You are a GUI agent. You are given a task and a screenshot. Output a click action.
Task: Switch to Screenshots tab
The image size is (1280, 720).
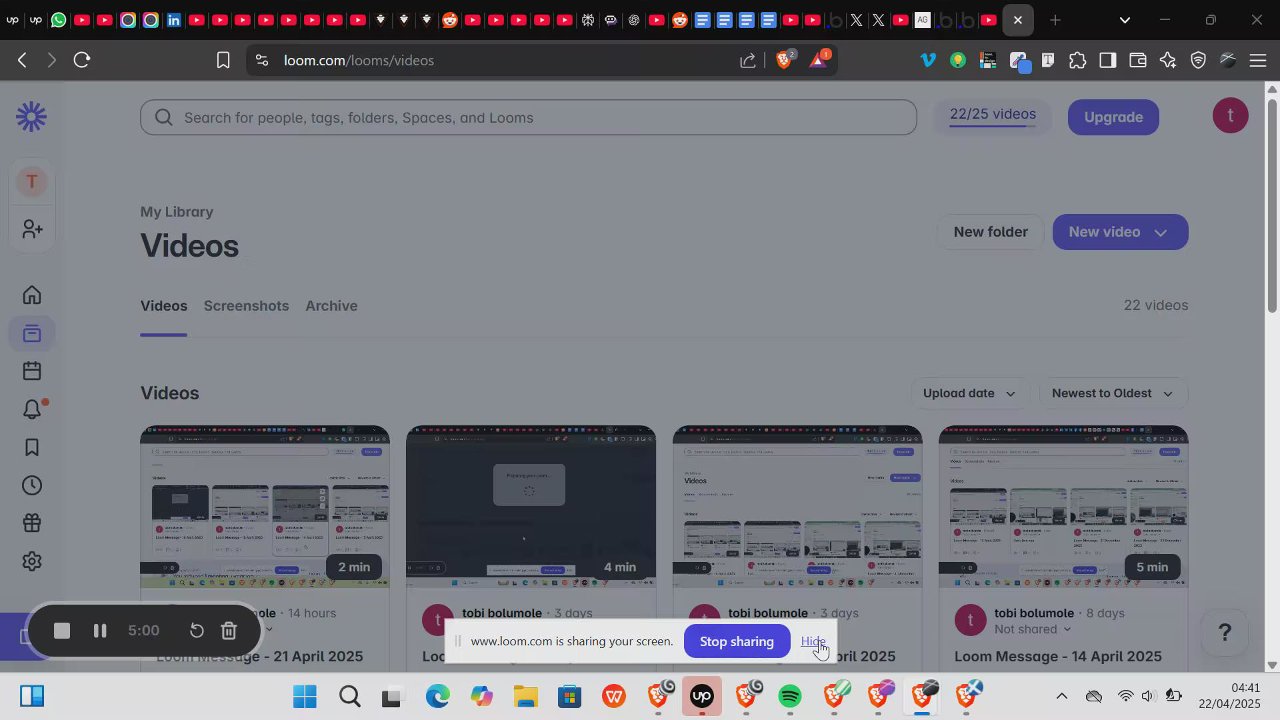(246, 306)
